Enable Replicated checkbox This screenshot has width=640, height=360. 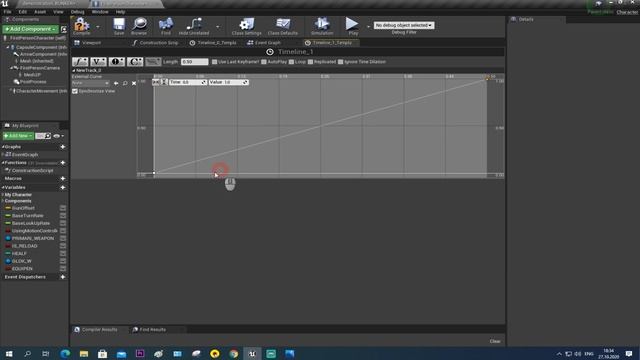pos(310,62)
